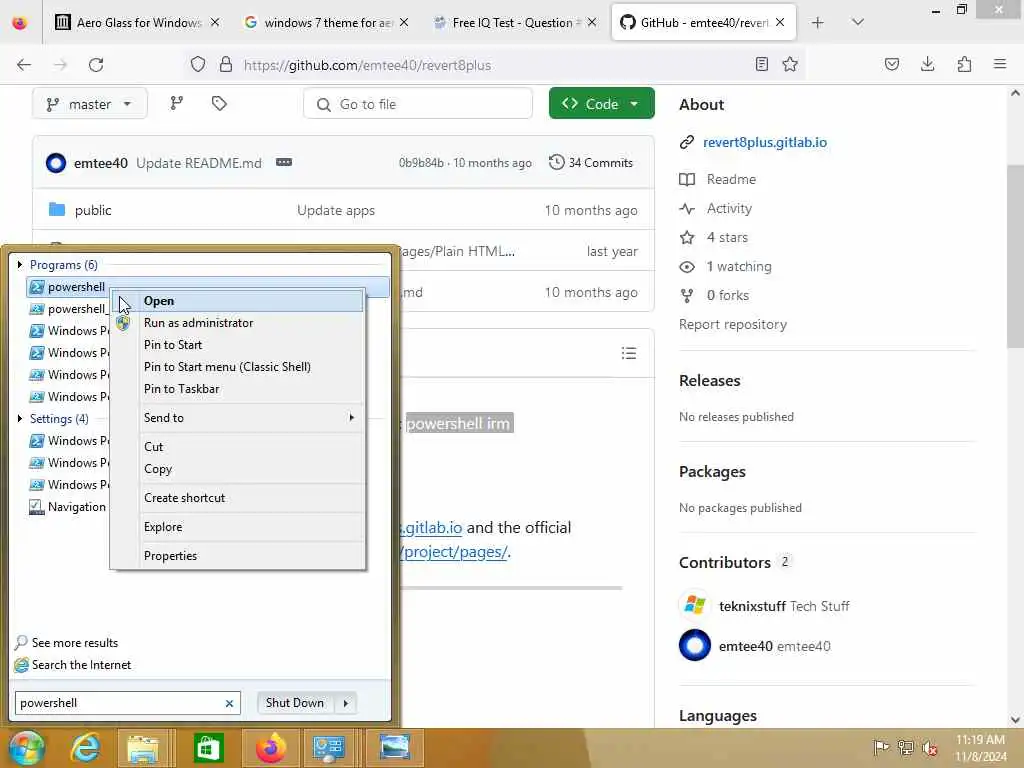Open Firefox downloads panel
Image resolution: width=1024 pixels, height=768 pixels.
[x=927, y=64]
